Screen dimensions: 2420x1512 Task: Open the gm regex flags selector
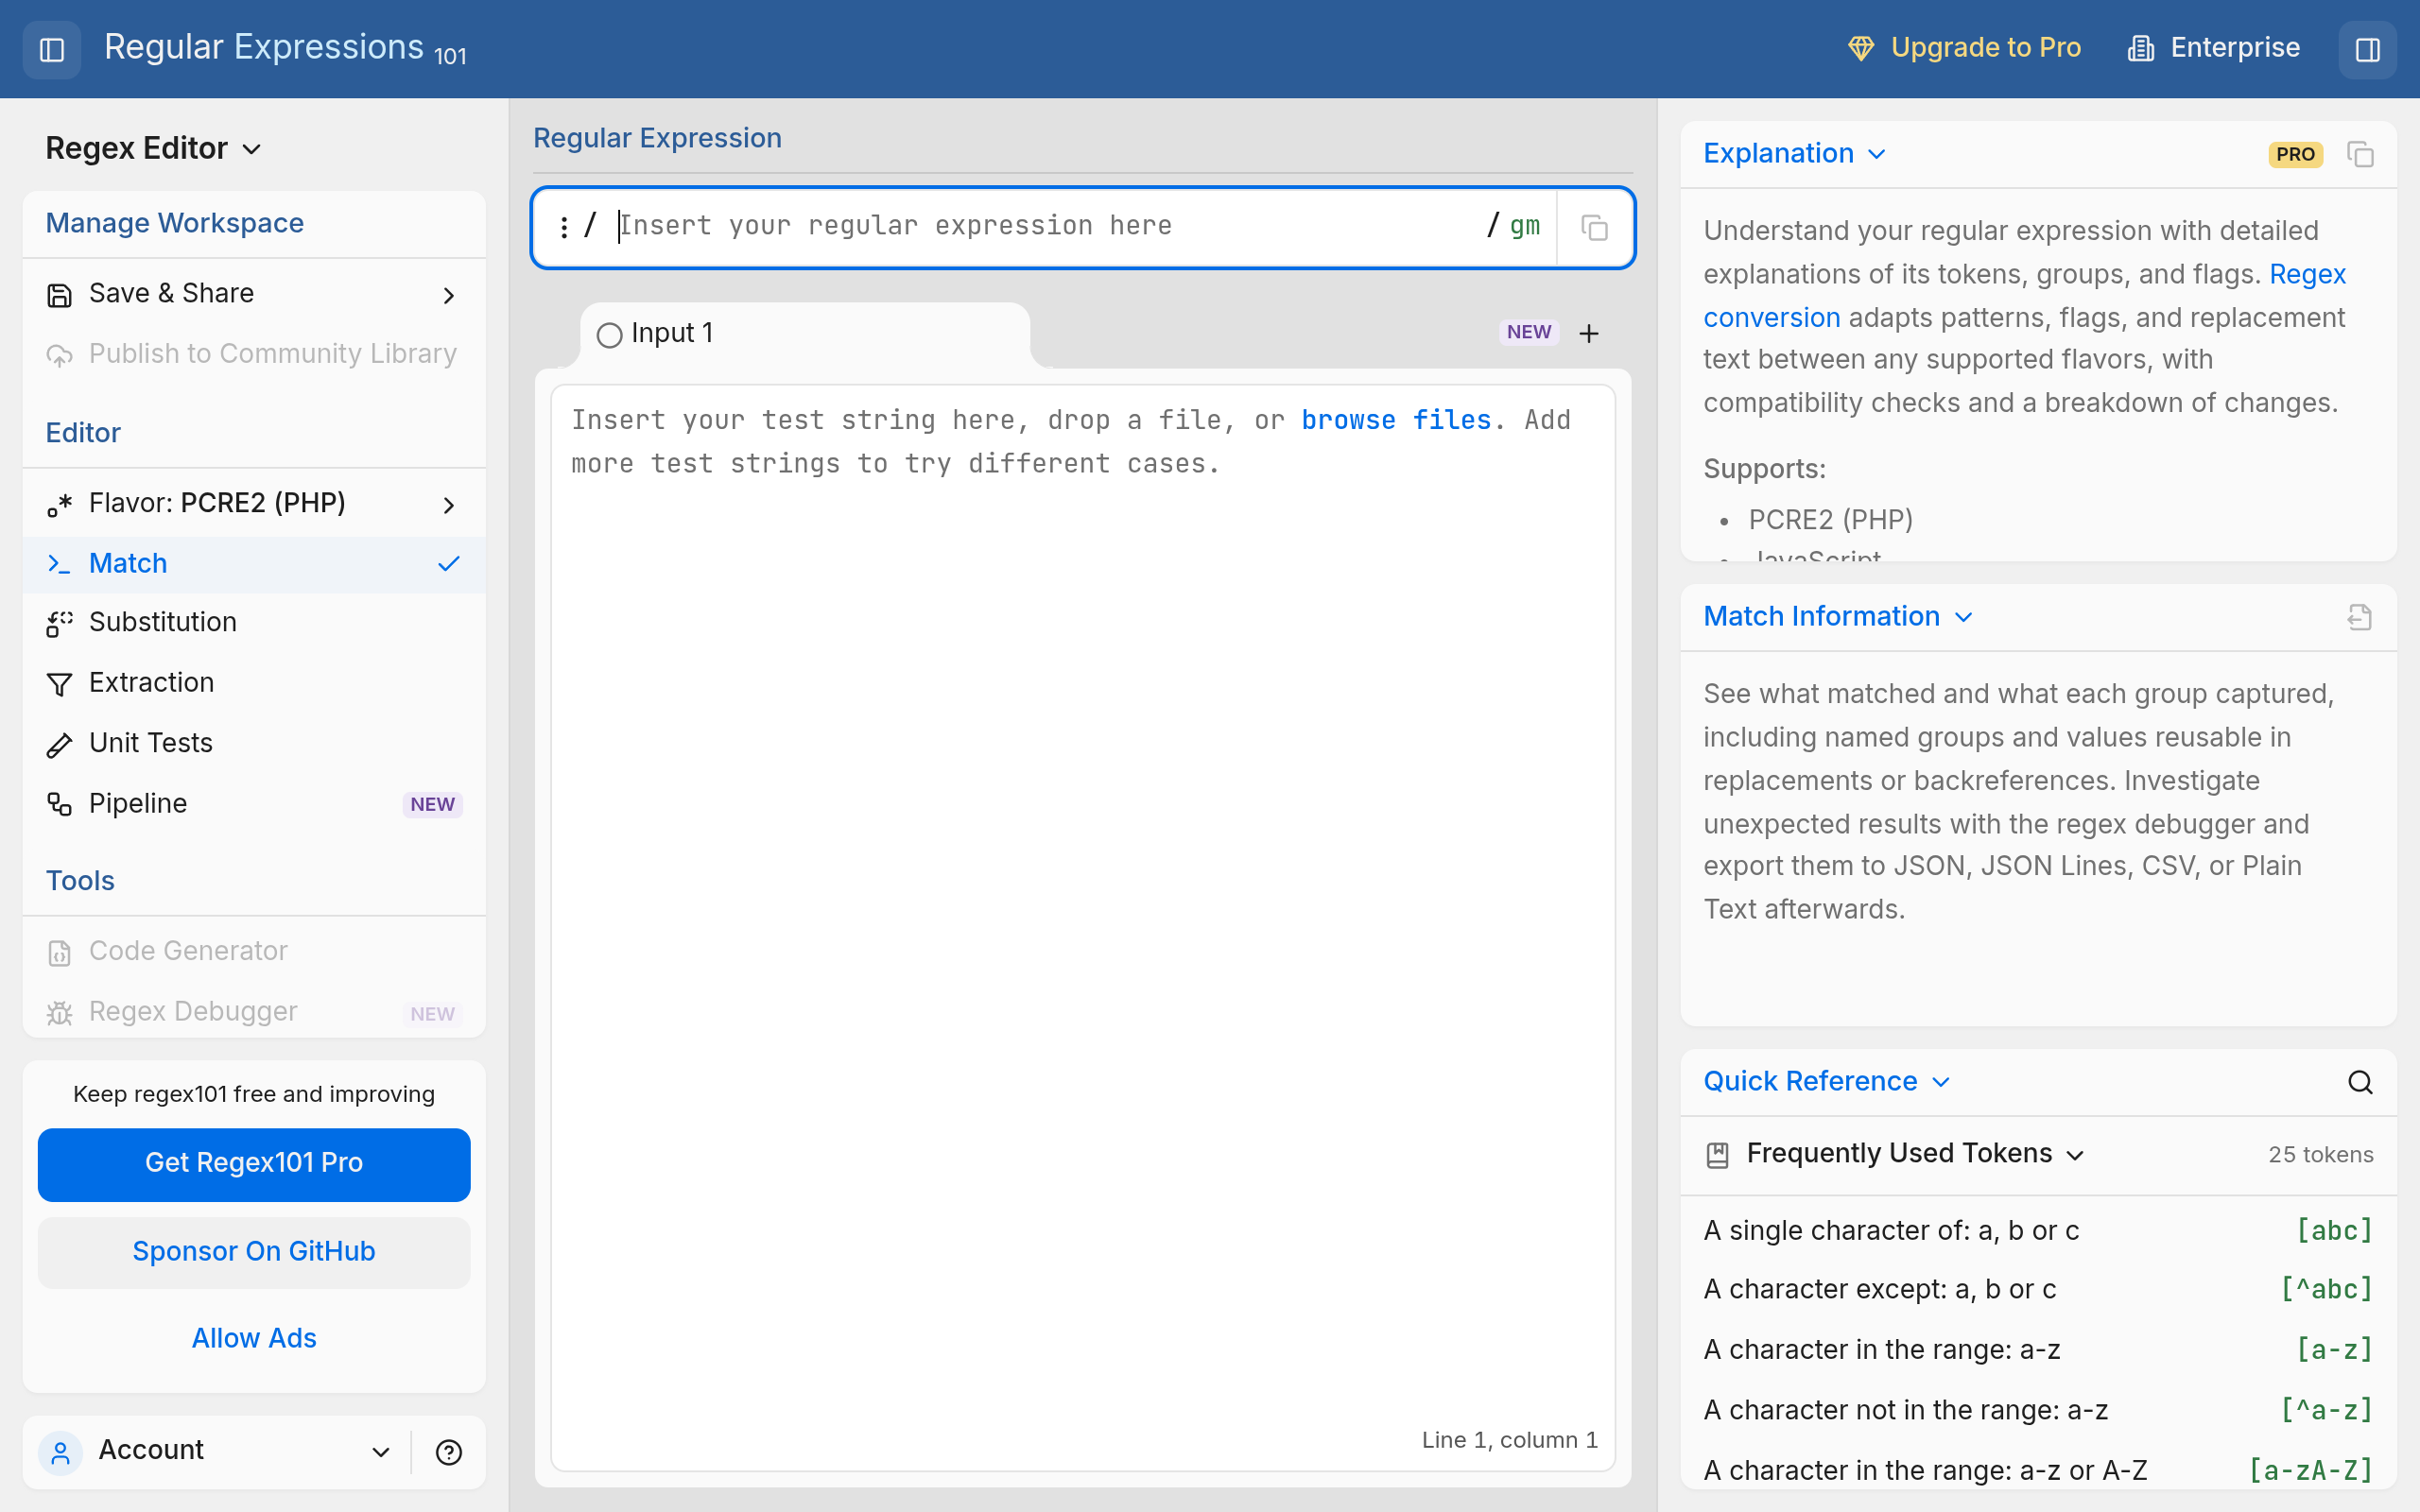[x=1524, y=226]
